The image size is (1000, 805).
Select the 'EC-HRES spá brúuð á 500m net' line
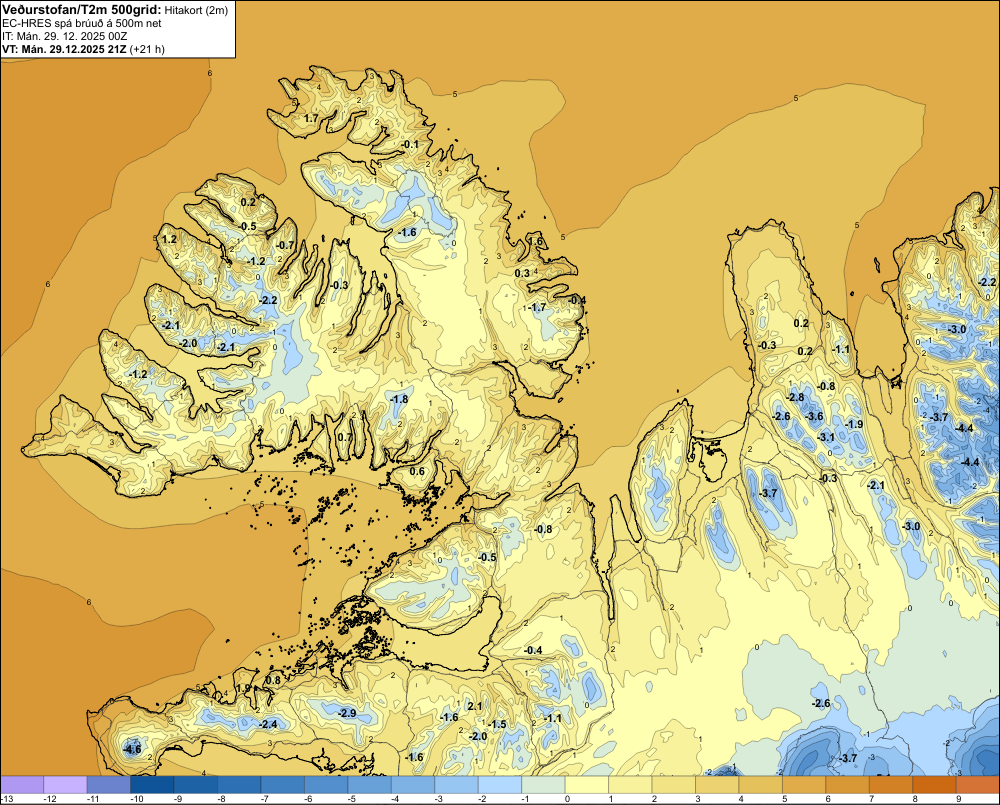[x=82, y=23]
